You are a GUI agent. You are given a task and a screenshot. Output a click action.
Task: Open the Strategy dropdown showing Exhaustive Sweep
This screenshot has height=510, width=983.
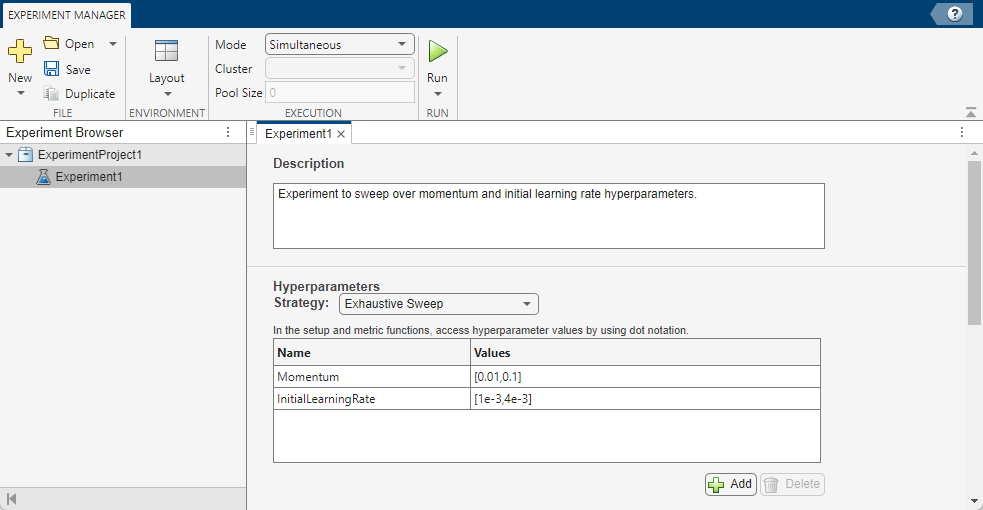click(439, 304)
